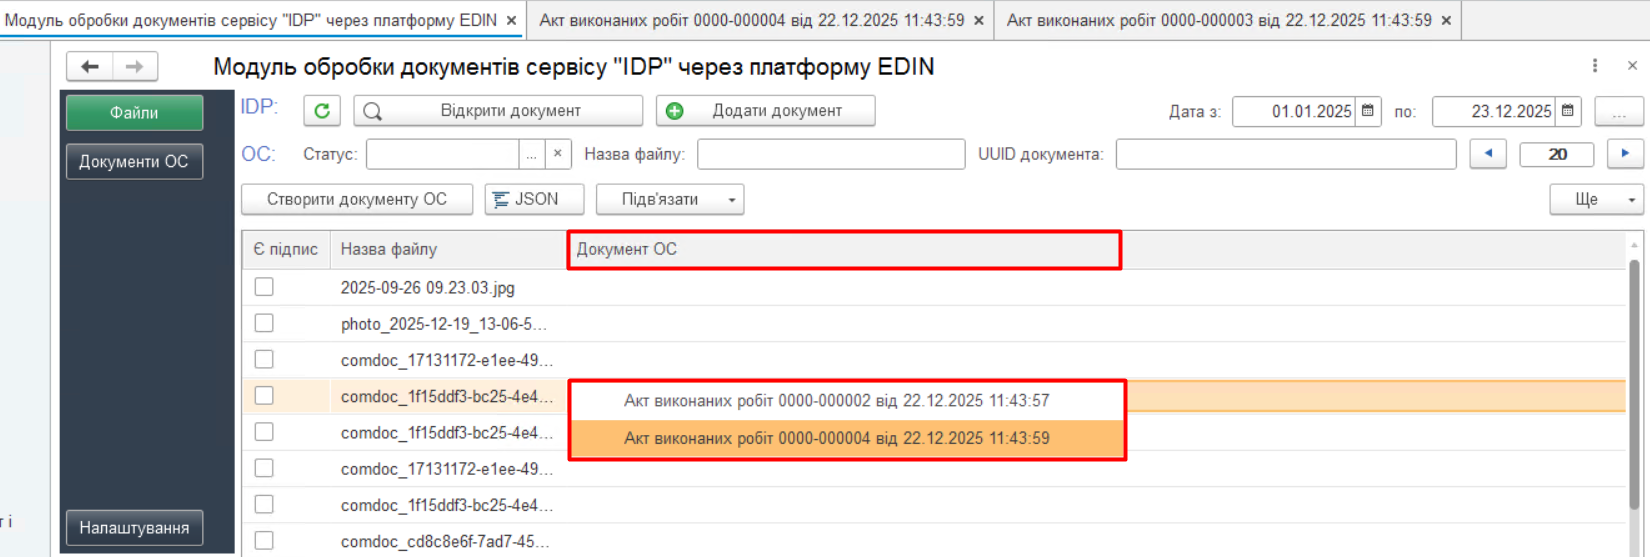Click the green refresh icon next to IDP
Screen dimensions: 1650x557
[x=322, y=111]
